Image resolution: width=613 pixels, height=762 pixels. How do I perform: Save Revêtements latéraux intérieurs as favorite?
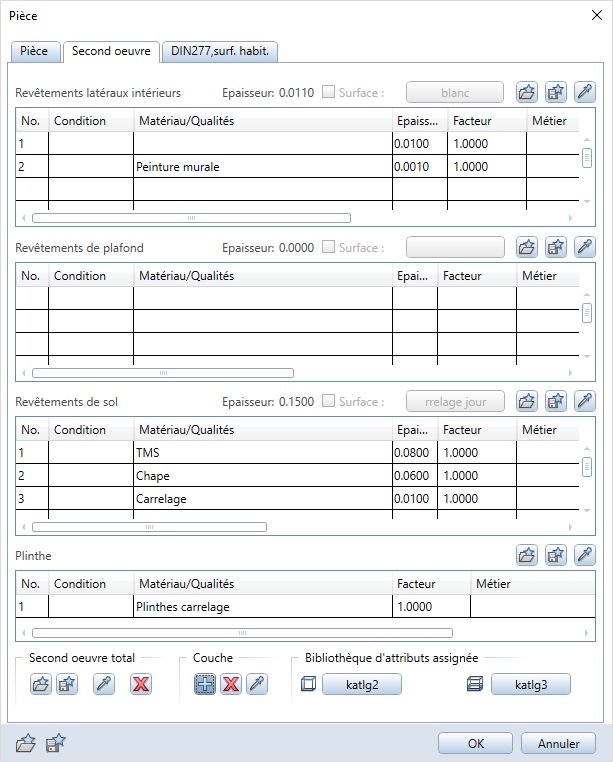(556, 92)
